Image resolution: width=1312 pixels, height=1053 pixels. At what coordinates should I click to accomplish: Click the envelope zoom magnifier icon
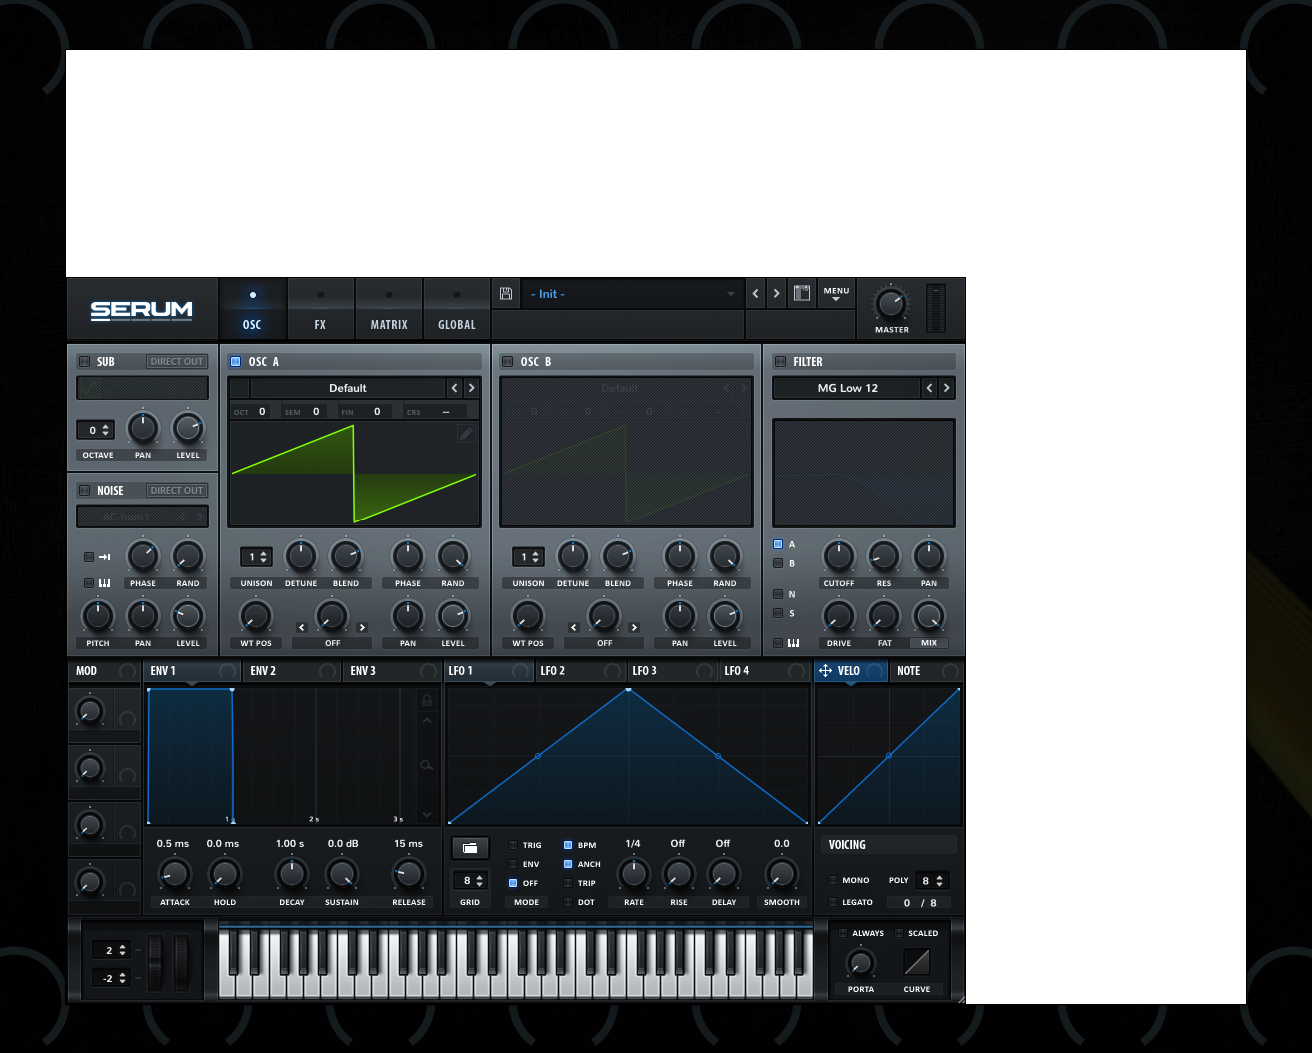pyautogui.click(x=427, y=765)
